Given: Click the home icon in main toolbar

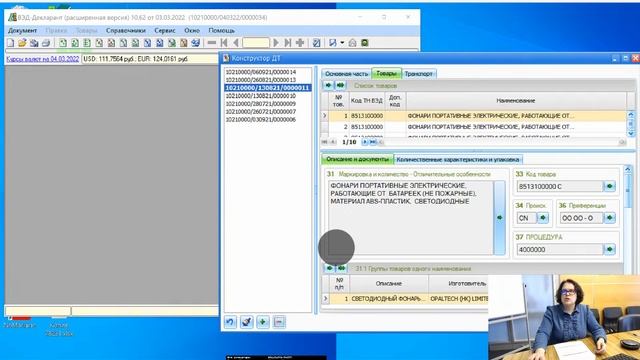Looking at the screenshot, I should tap(352, 42).
